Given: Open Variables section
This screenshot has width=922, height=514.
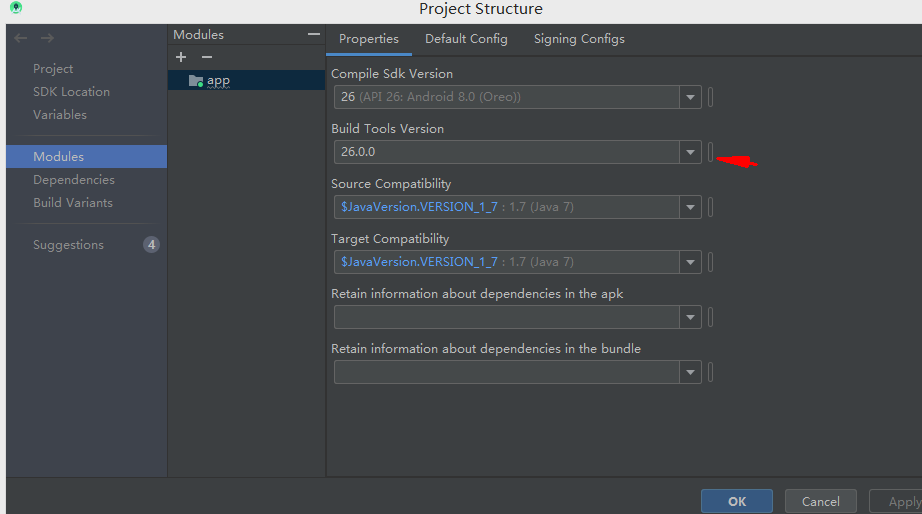Looking at the screenshot, I should point(59,115).
